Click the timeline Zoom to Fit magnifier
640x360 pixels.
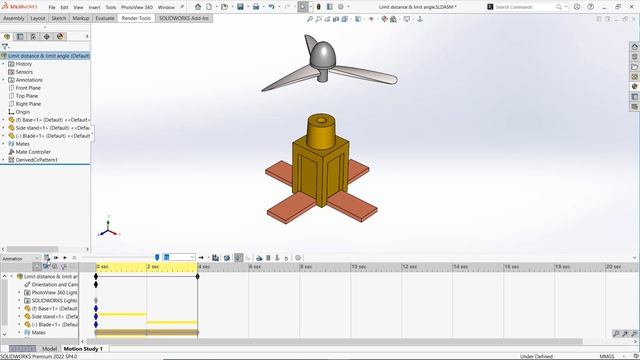[616, 333]
